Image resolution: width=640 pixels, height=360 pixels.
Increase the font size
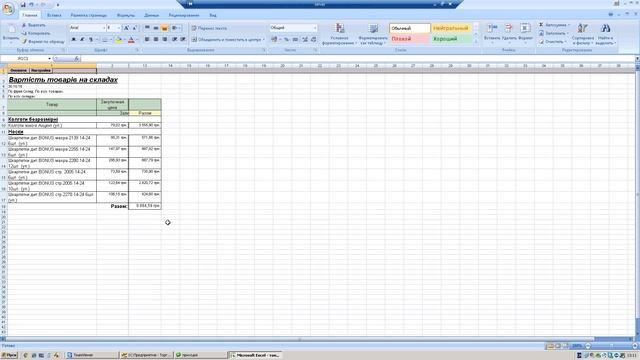(x=126, y=28)
